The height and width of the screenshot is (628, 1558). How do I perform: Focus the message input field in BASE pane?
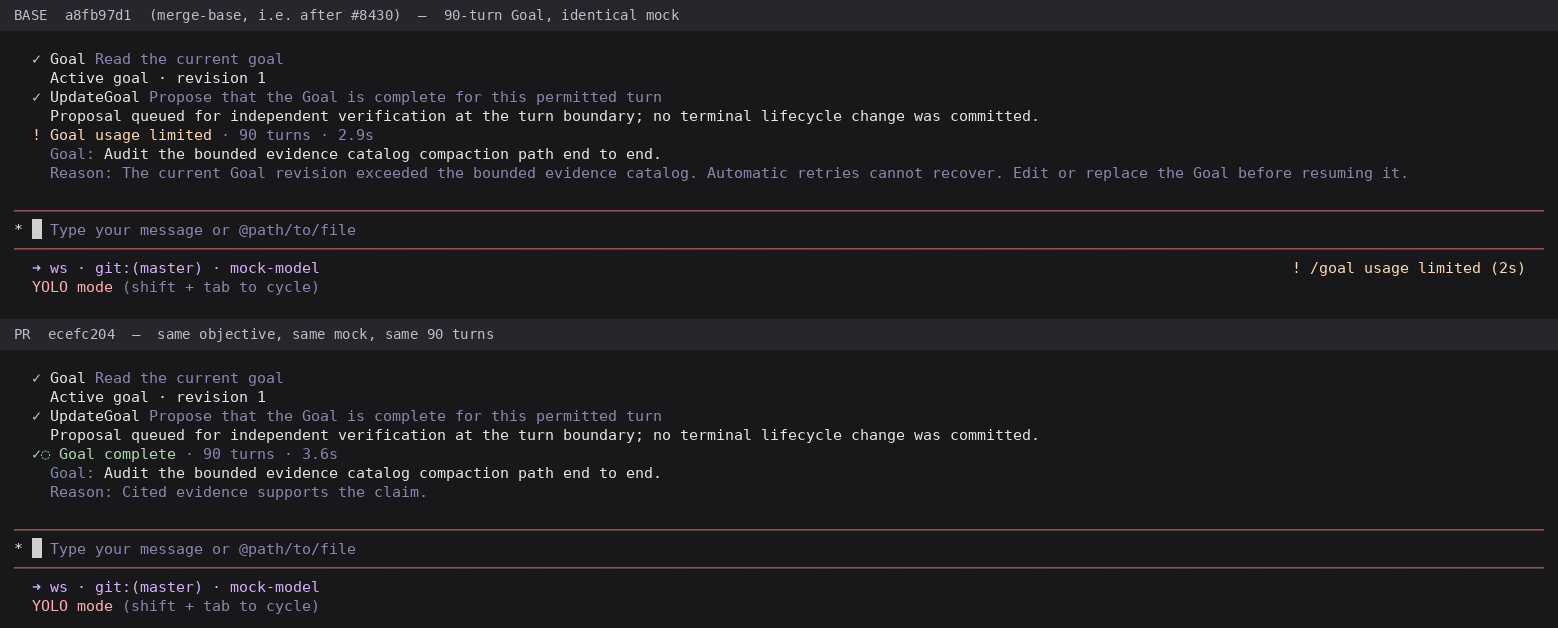point(779,230)
